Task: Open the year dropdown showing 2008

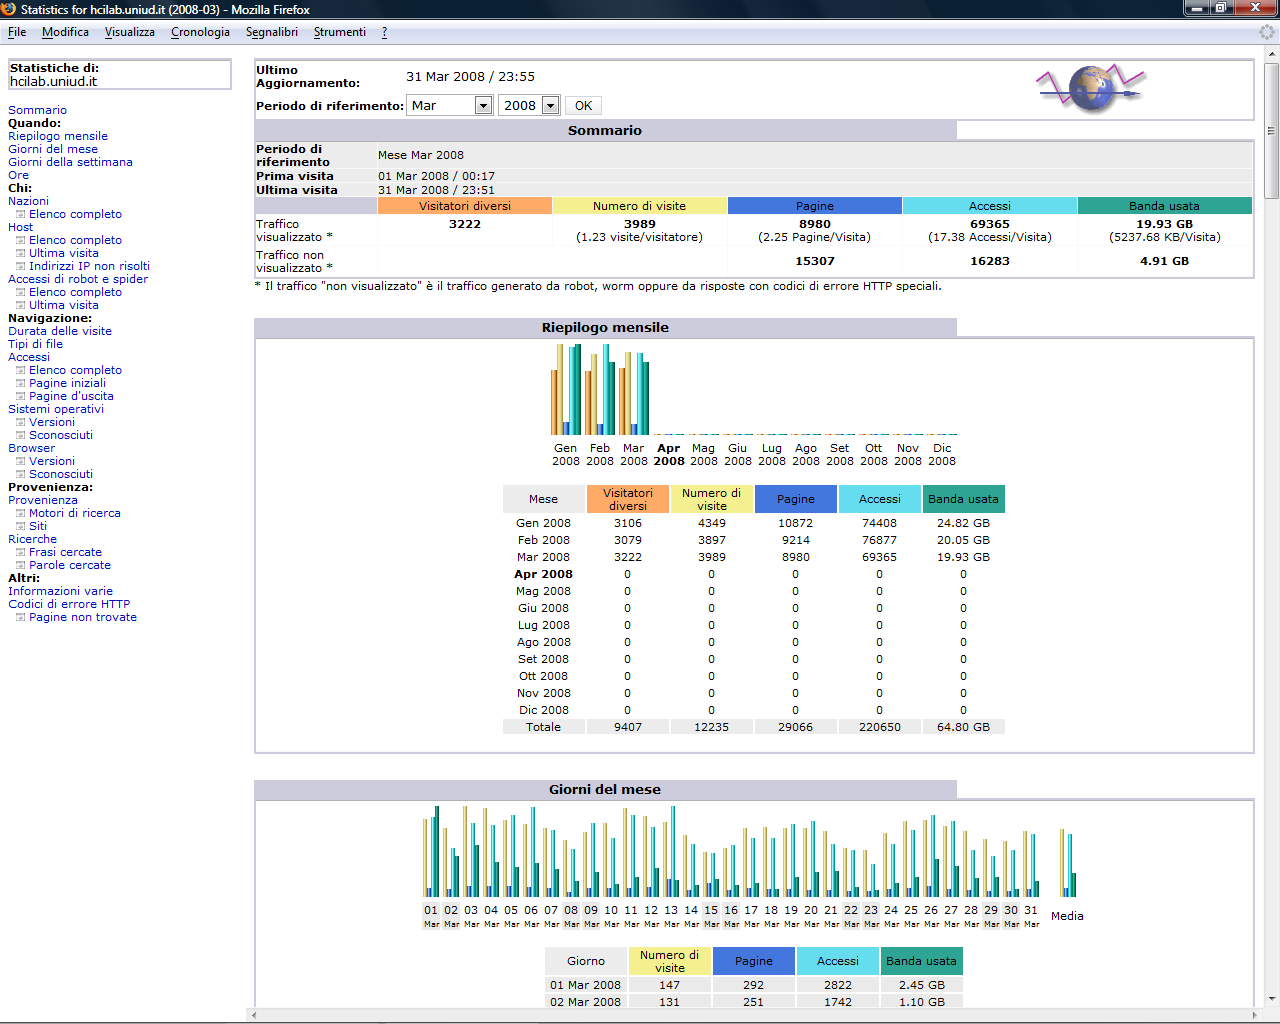Action: [528, 105]
